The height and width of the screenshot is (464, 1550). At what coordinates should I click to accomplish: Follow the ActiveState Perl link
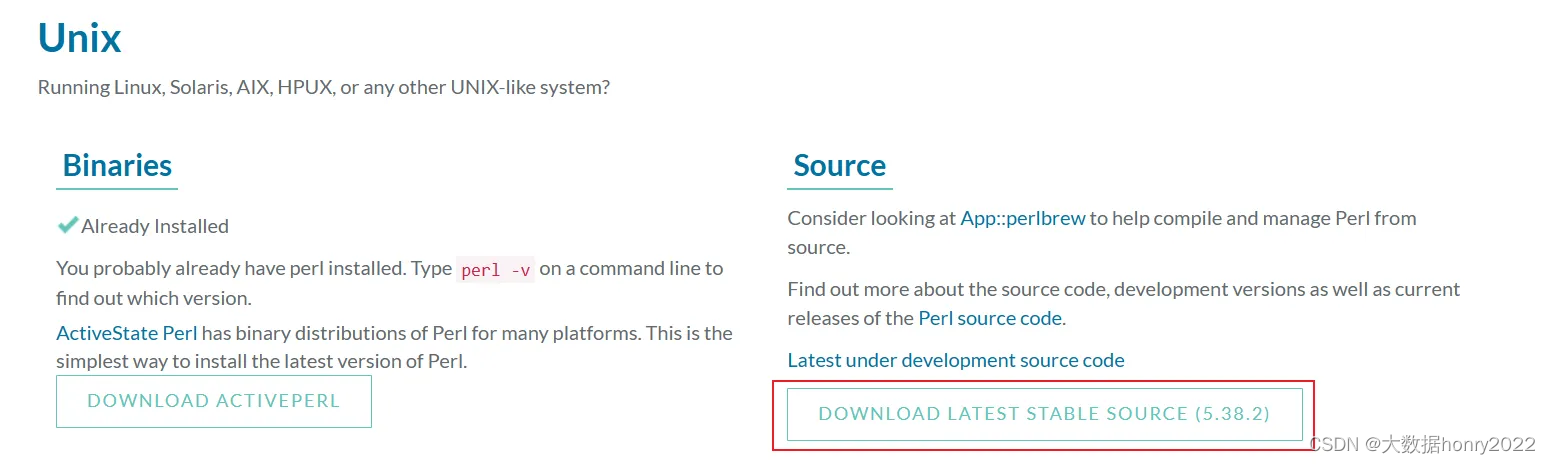click(127, 333)
